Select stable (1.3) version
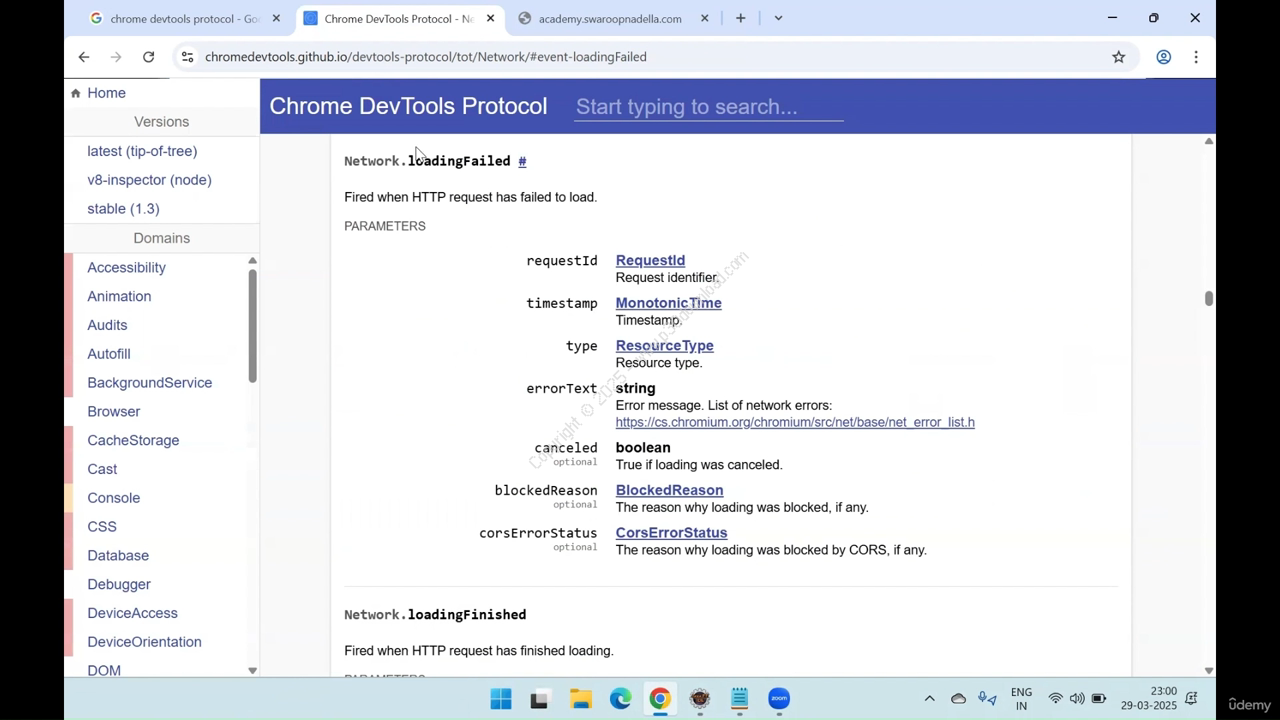 123,209
